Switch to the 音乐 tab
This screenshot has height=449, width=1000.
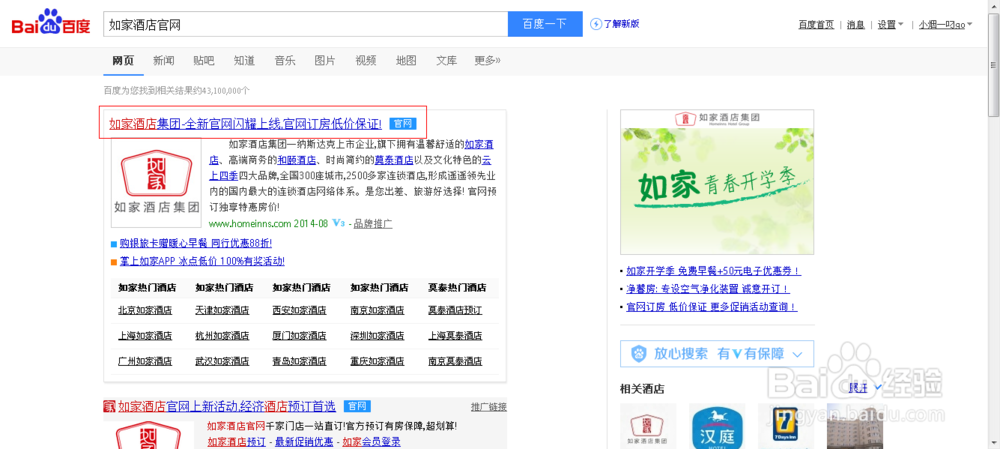click(x=284, y=61)
